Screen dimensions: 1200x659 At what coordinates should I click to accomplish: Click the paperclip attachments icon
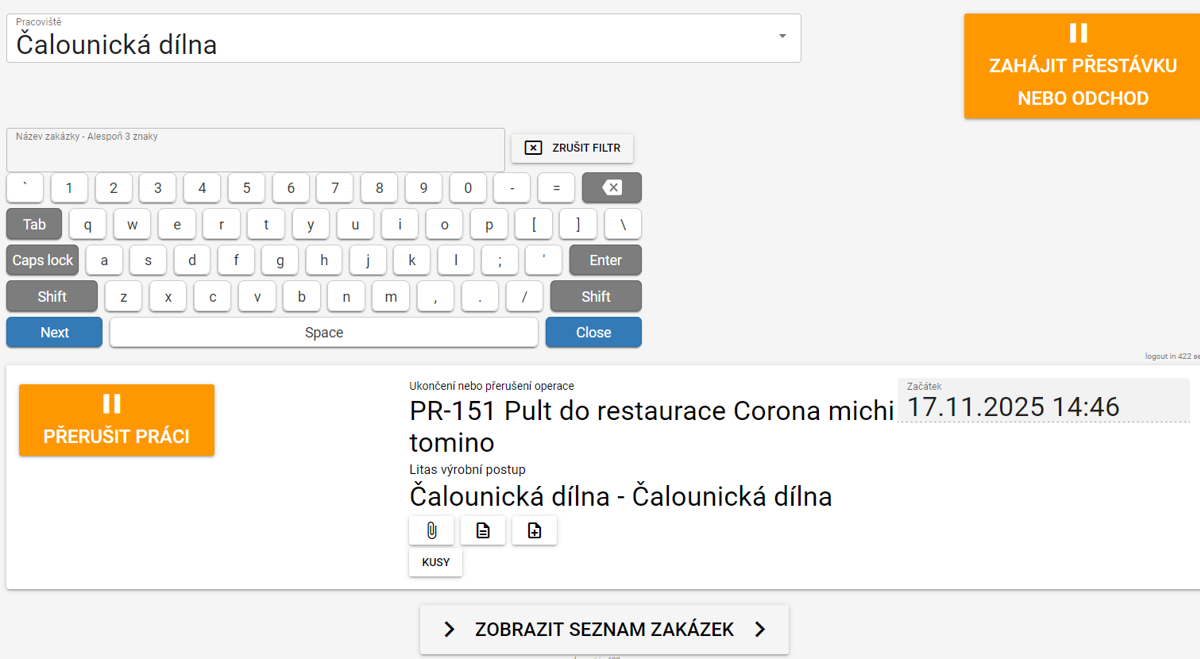point(431,530)
